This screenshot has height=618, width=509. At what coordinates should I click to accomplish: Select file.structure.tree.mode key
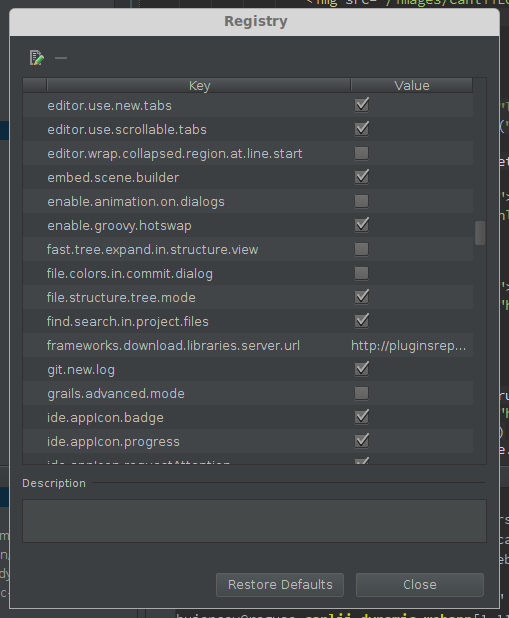pos(121,298)
